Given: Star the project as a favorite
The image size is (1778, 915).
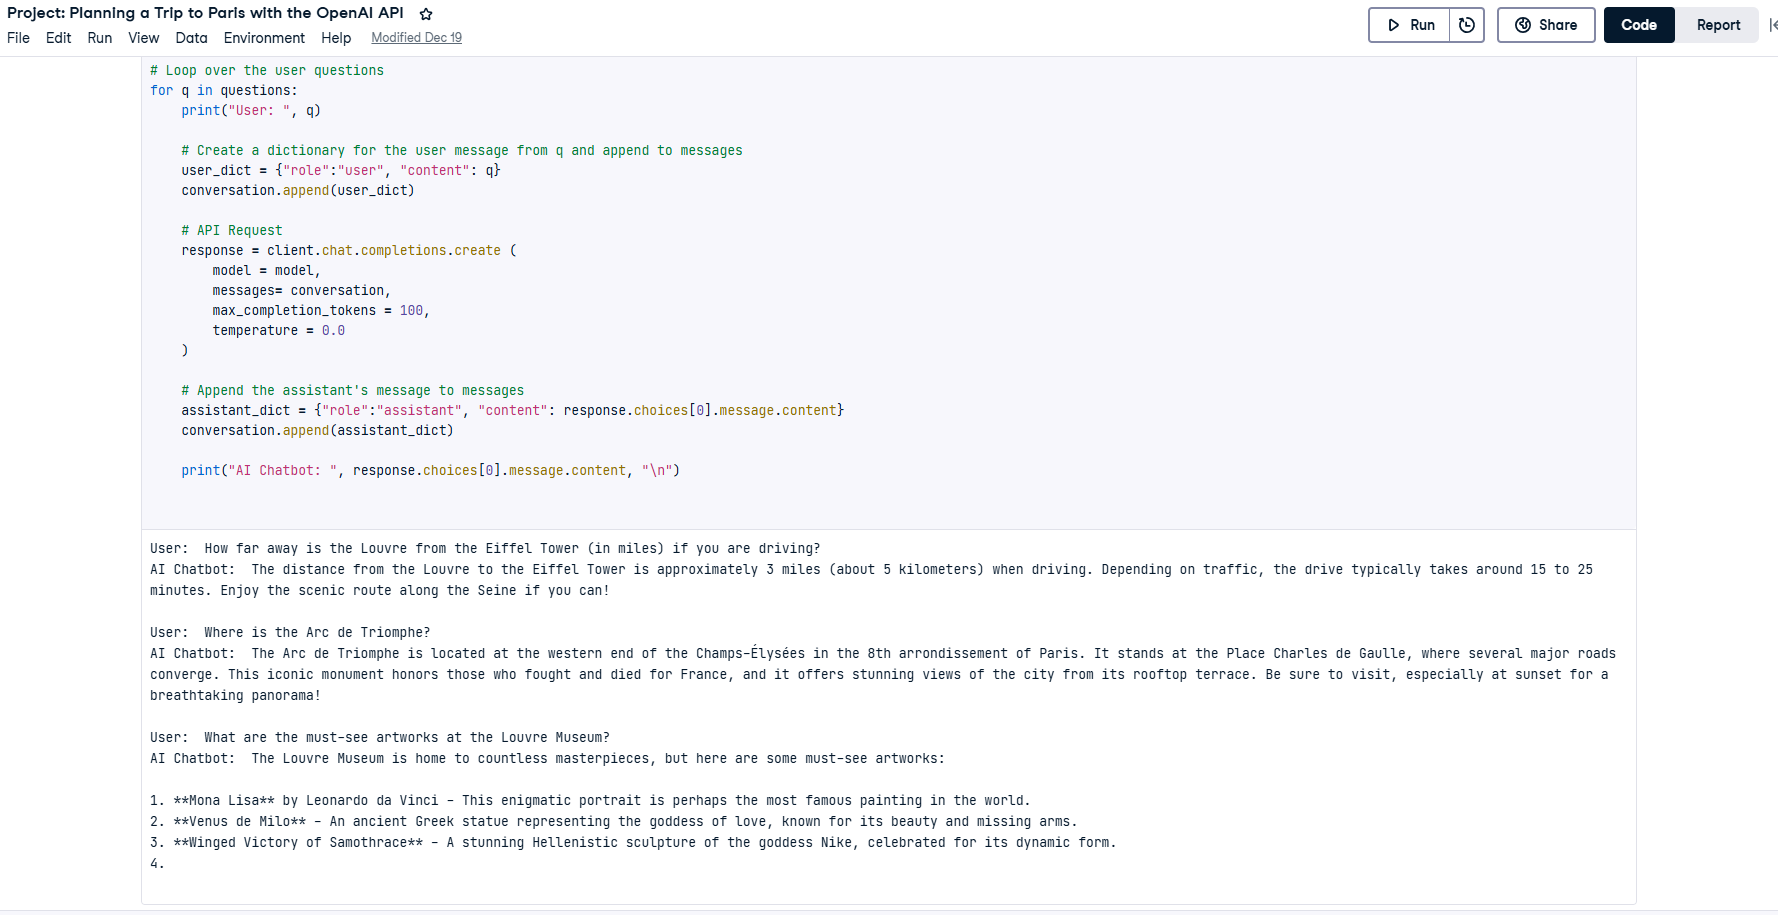Looking at the screenshot, I should [426, 14].
